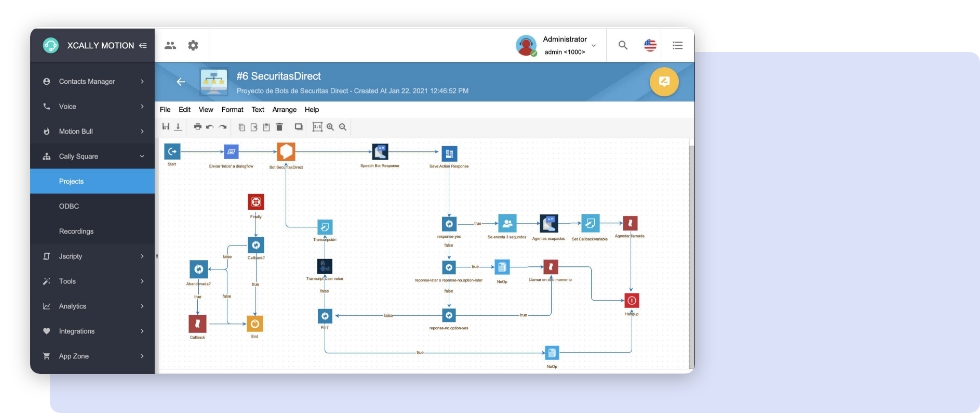Click the project flowchart thumbnail in header

214,82
